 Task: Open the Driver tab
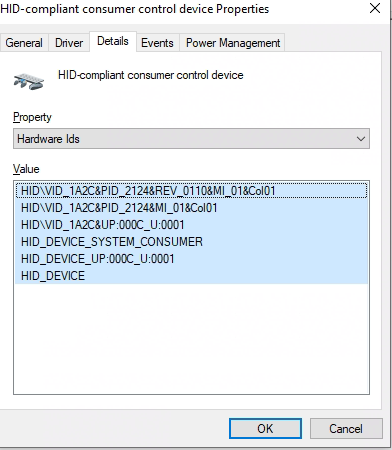(69, 43)
